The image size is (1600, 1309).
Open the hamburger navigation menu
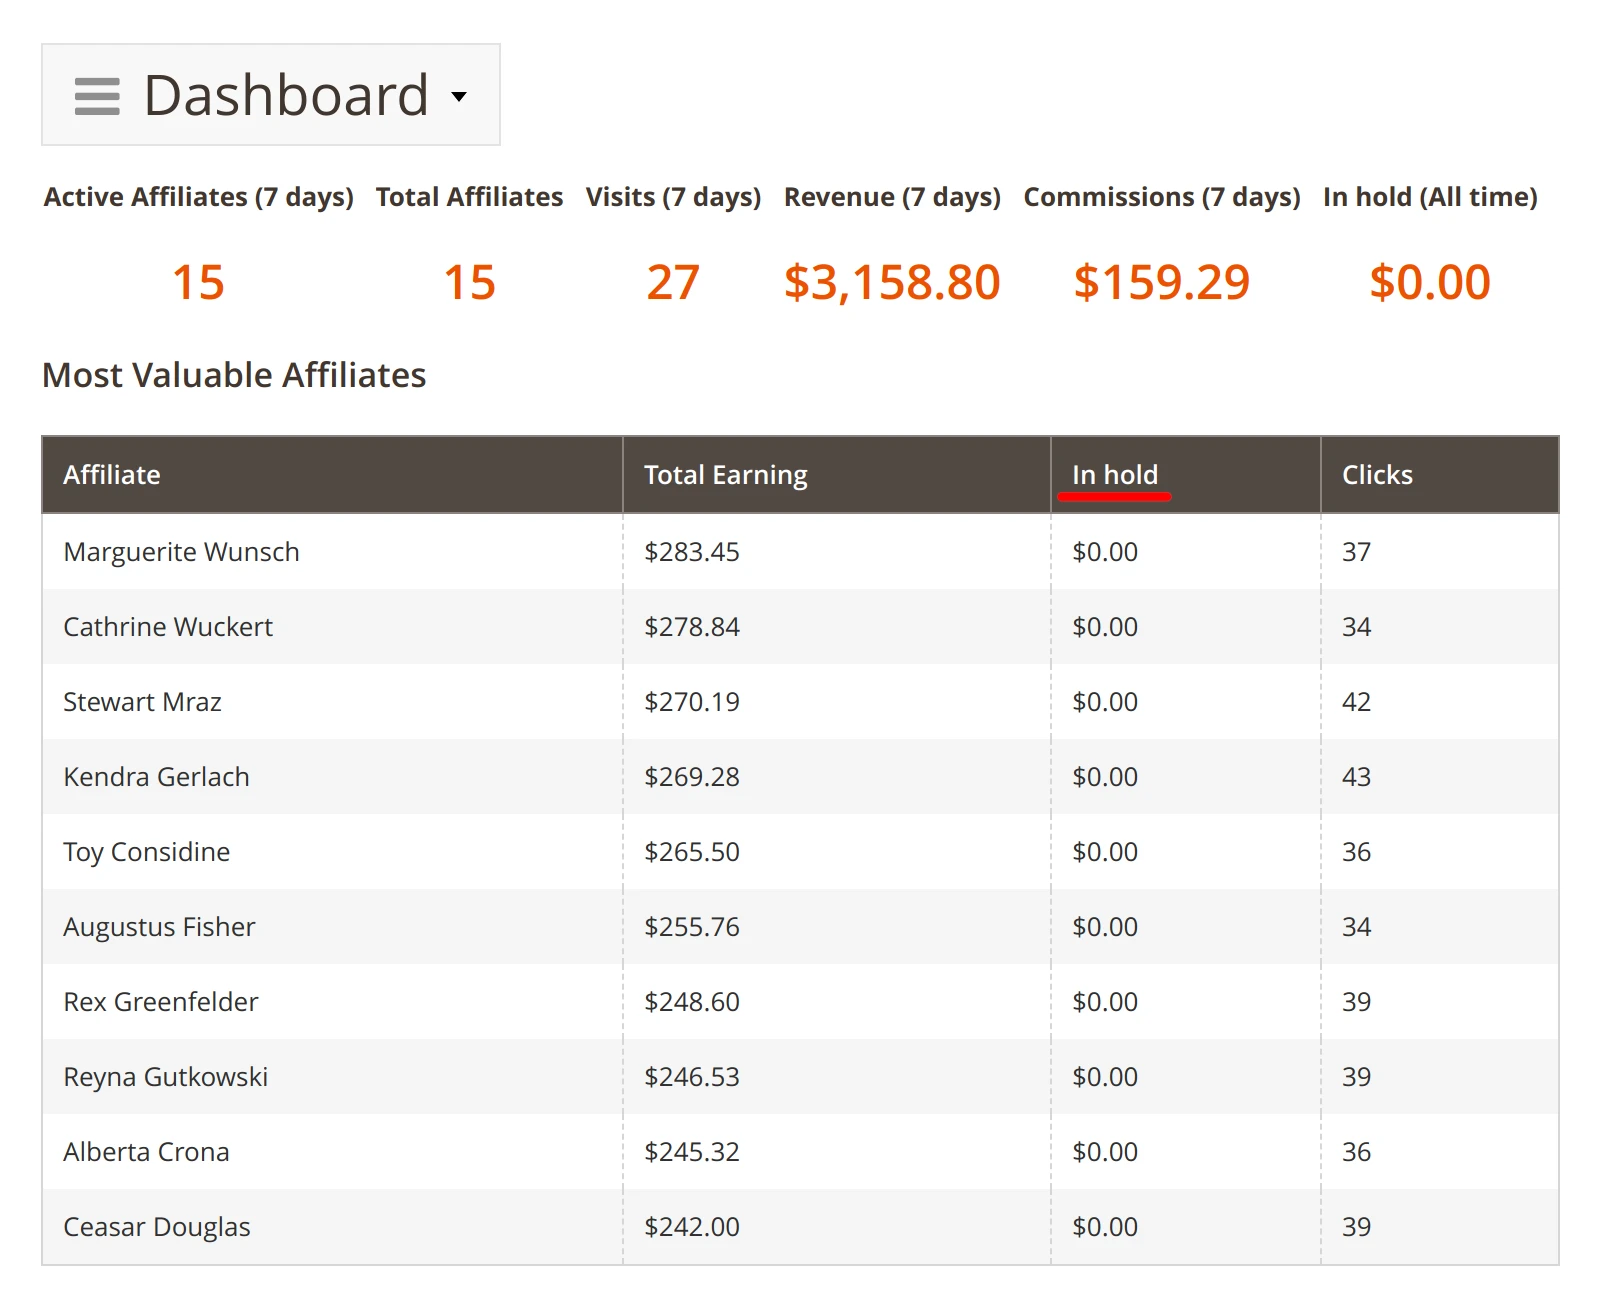pos(96,96)
